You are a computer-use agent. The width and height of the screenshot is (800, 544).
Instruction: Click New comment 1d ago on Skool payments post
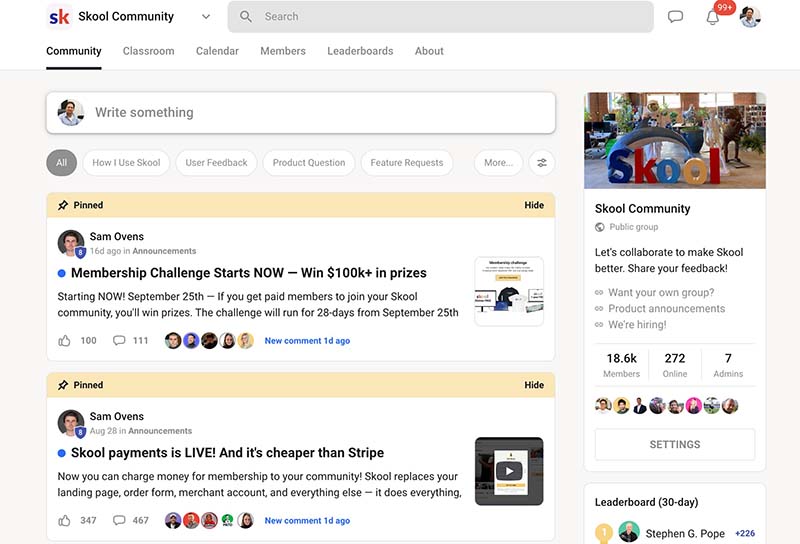point(307,521)
